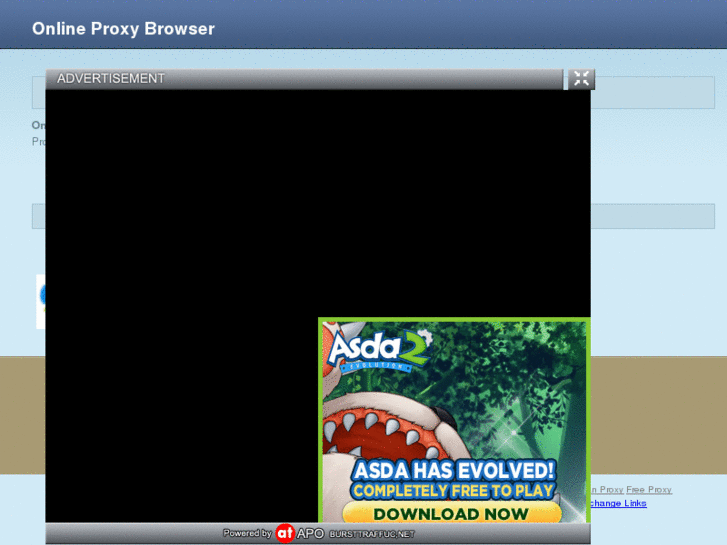Click the COMPLETELY FREE TO PLAY text
Screen dimensions: 727x545
453,491
